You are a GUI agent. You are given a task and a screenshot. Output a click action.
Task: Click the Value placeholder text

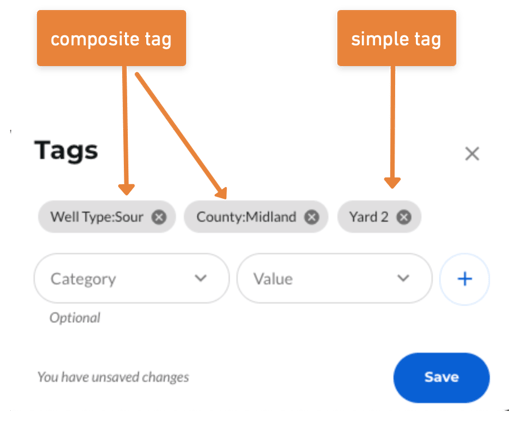[273, 279]
